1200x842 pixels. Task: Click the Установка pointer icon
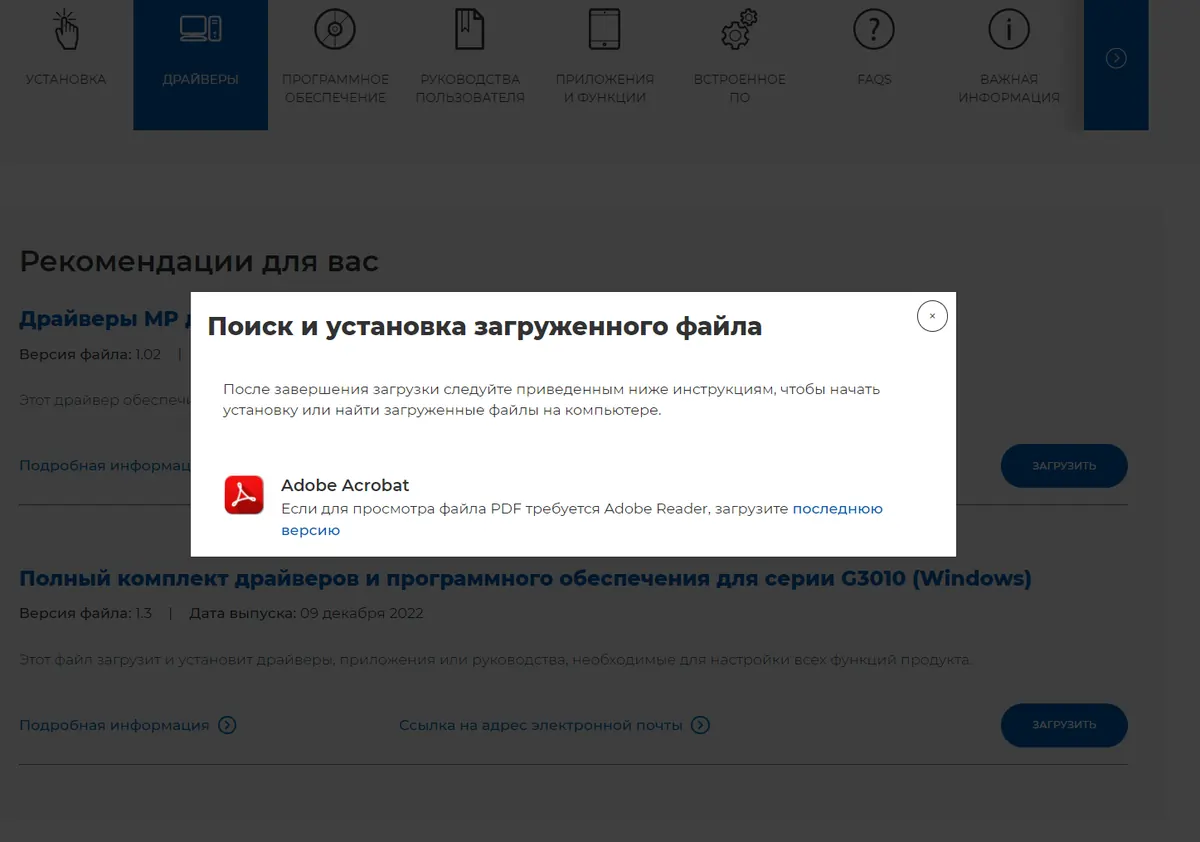(x=66, y=30)
